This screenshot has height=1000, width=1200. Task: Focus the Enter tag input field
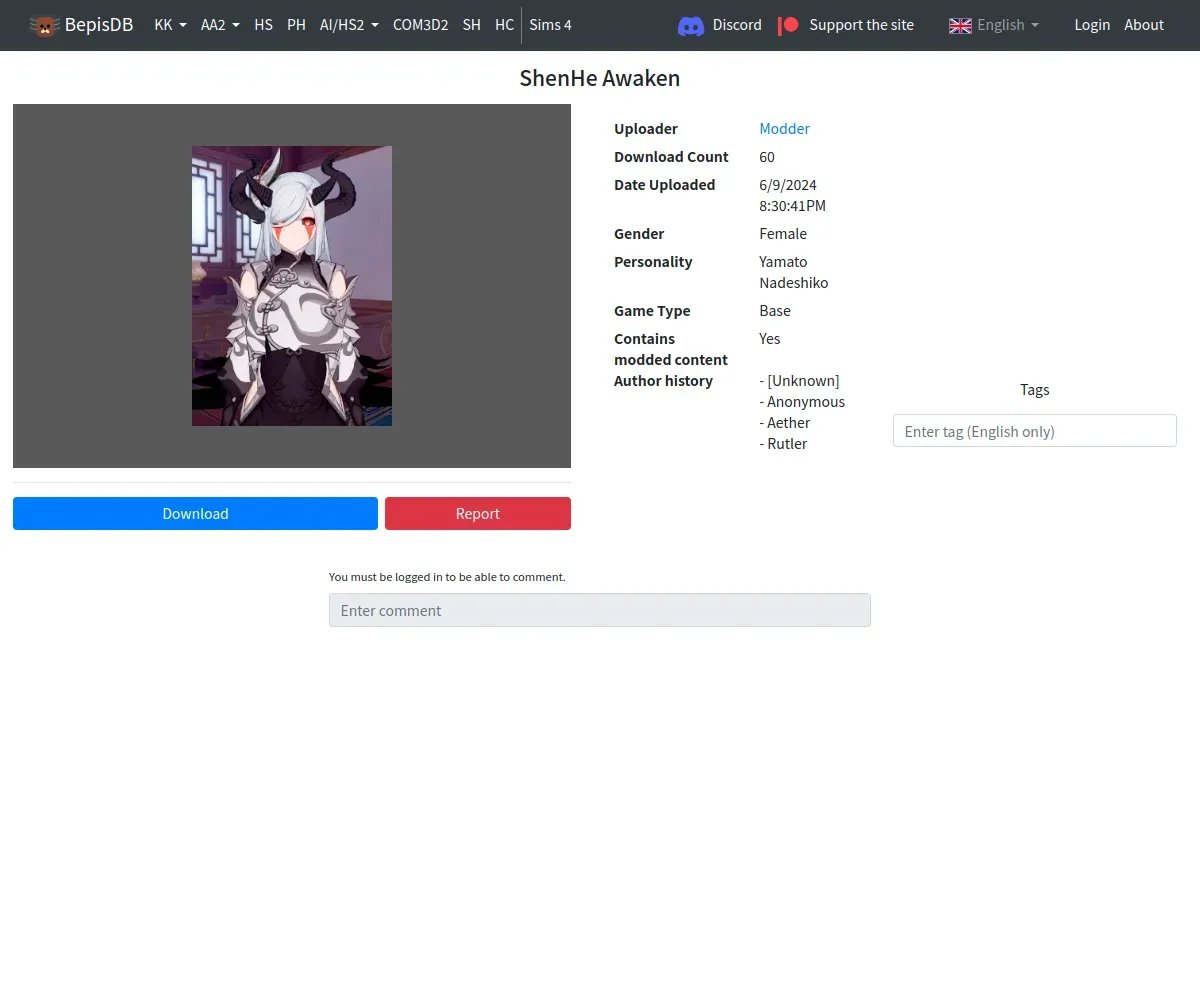[x=1034, y=431]
